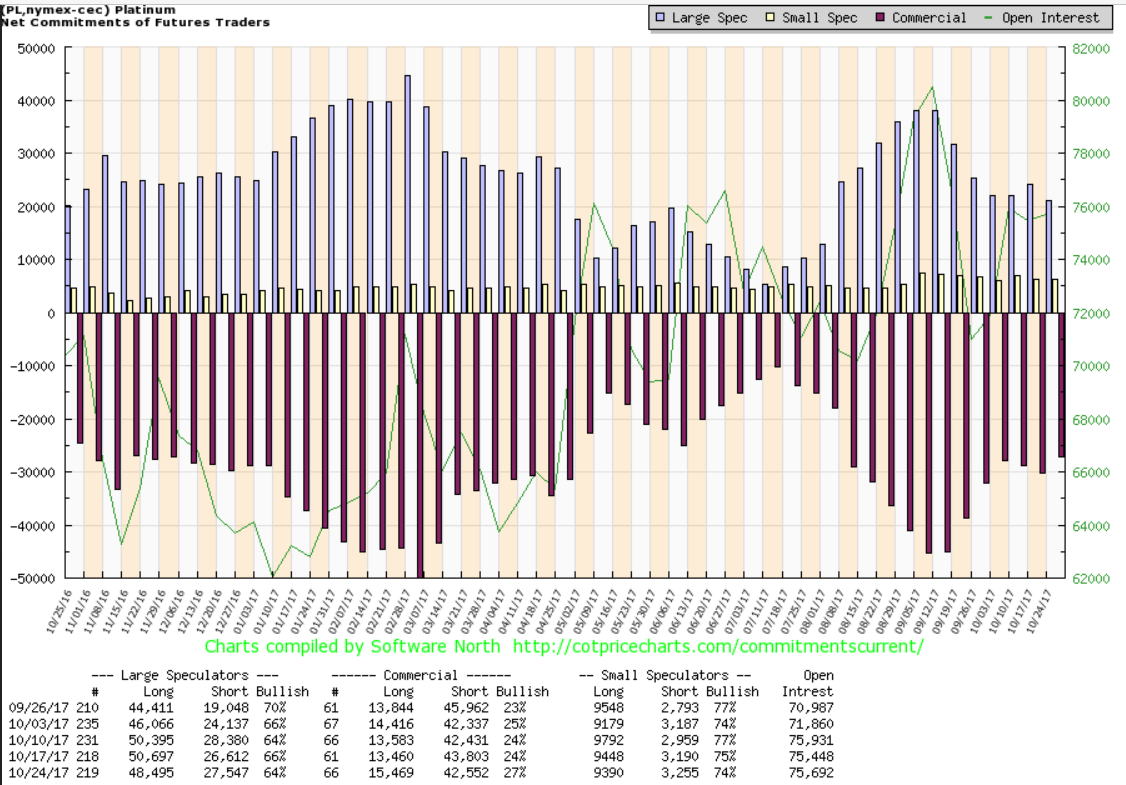Click the 50000 label on left axis
The width and height of the screenshot is (1126, 785).
pyautogui.click(x=35, y=48)
